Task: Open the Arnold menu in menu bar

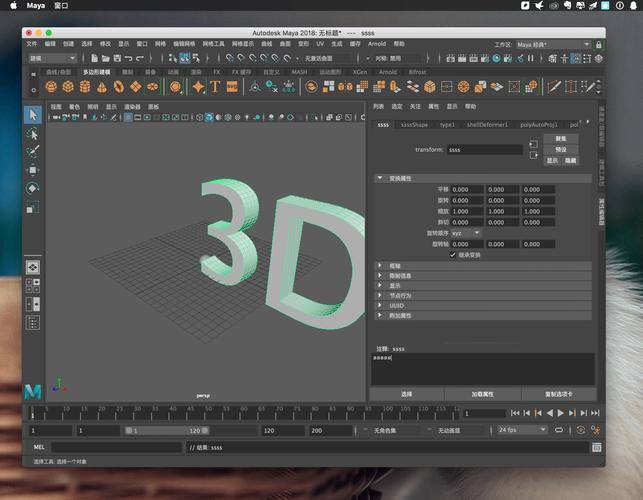Action: (377, 44)
